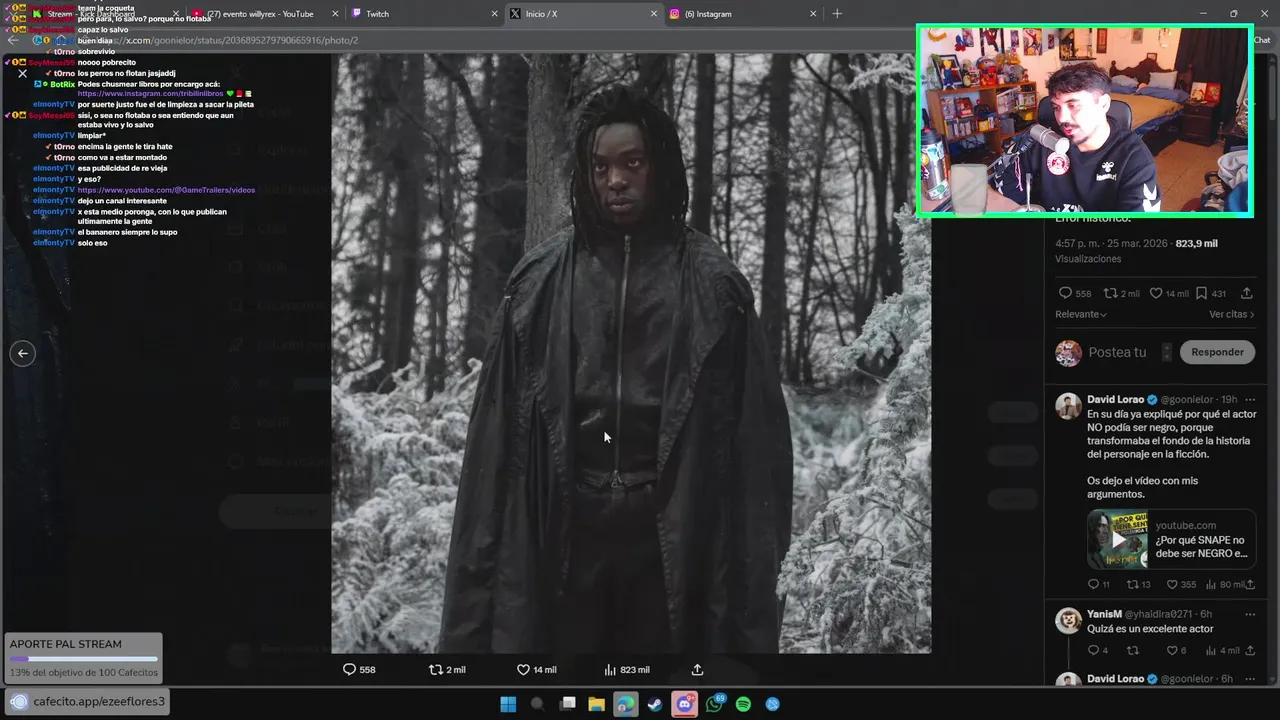Close the Twitch tab

[494, 14]
